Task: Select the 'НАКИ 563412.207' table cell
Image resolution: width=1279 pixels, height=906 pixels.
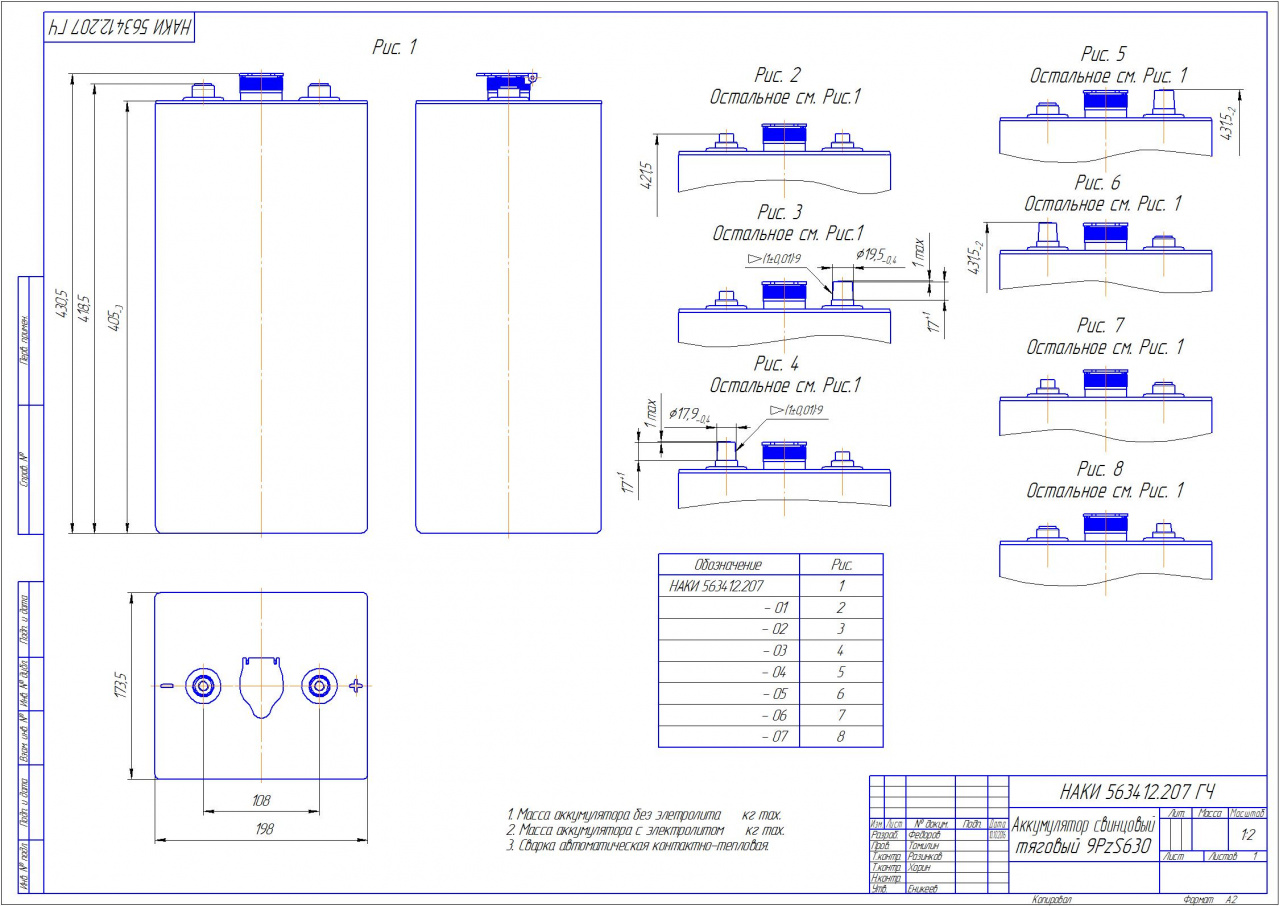Action: point(722,586)
